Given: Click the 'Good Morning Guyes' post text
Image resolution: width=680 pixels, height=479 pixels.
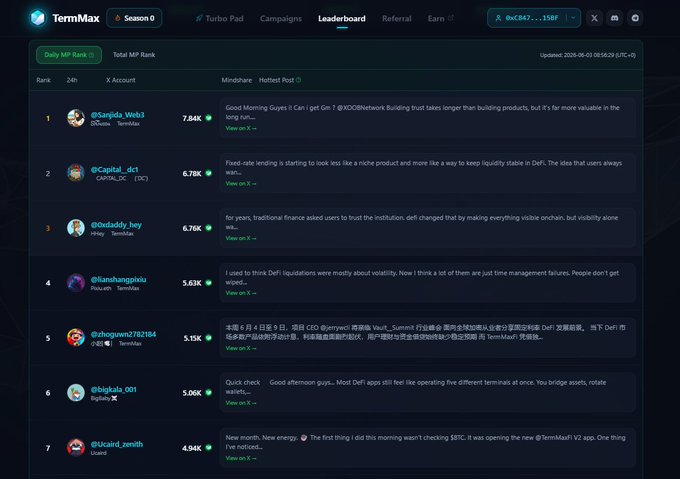Looking at the screenshot, I should [x=422, y=112].
